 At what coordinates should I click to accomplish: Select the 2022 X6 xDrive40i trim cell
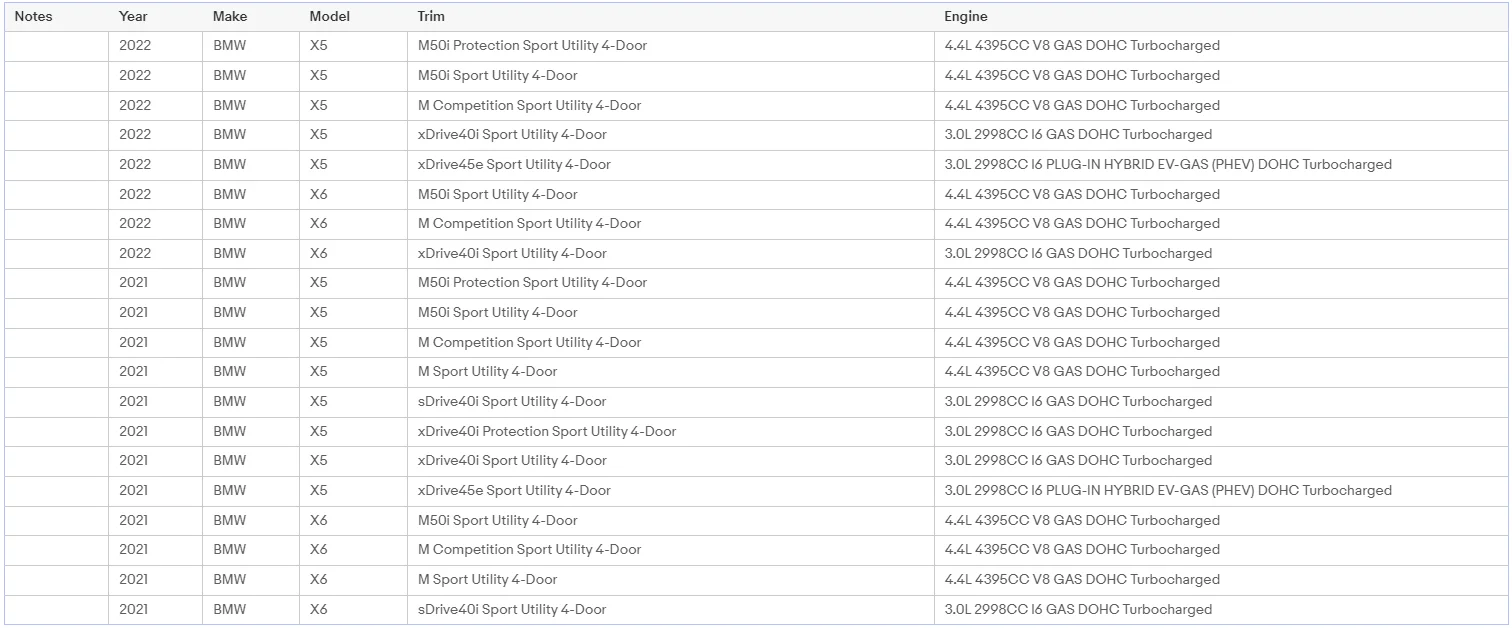tap(671, 253)
